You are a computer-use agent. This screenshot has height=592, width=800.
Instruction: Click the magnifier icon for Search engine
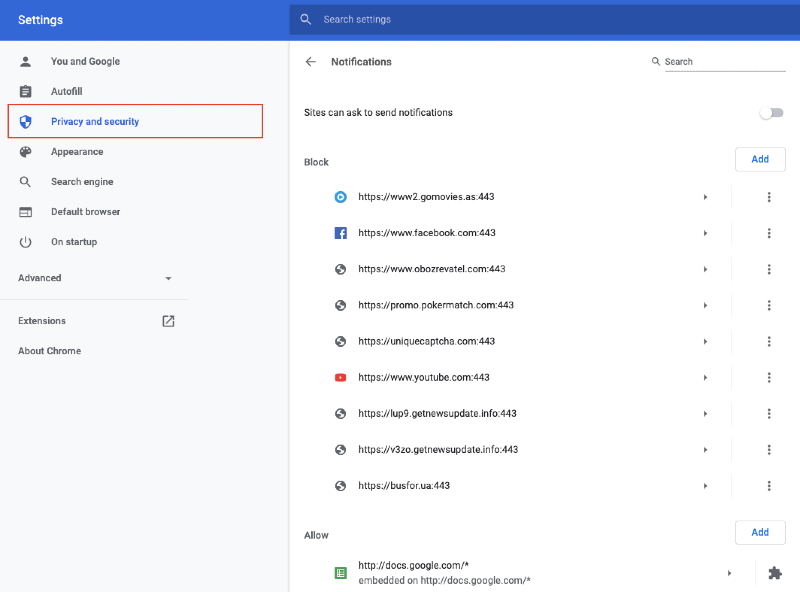[x=26, y=182]
